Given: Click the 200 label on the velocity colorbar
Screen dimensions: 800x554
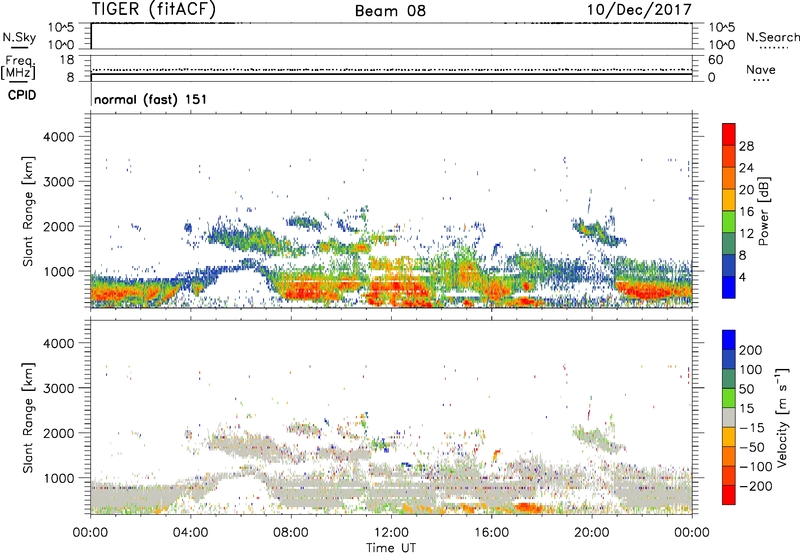Looking at the screenshot, I should [751, 350].
